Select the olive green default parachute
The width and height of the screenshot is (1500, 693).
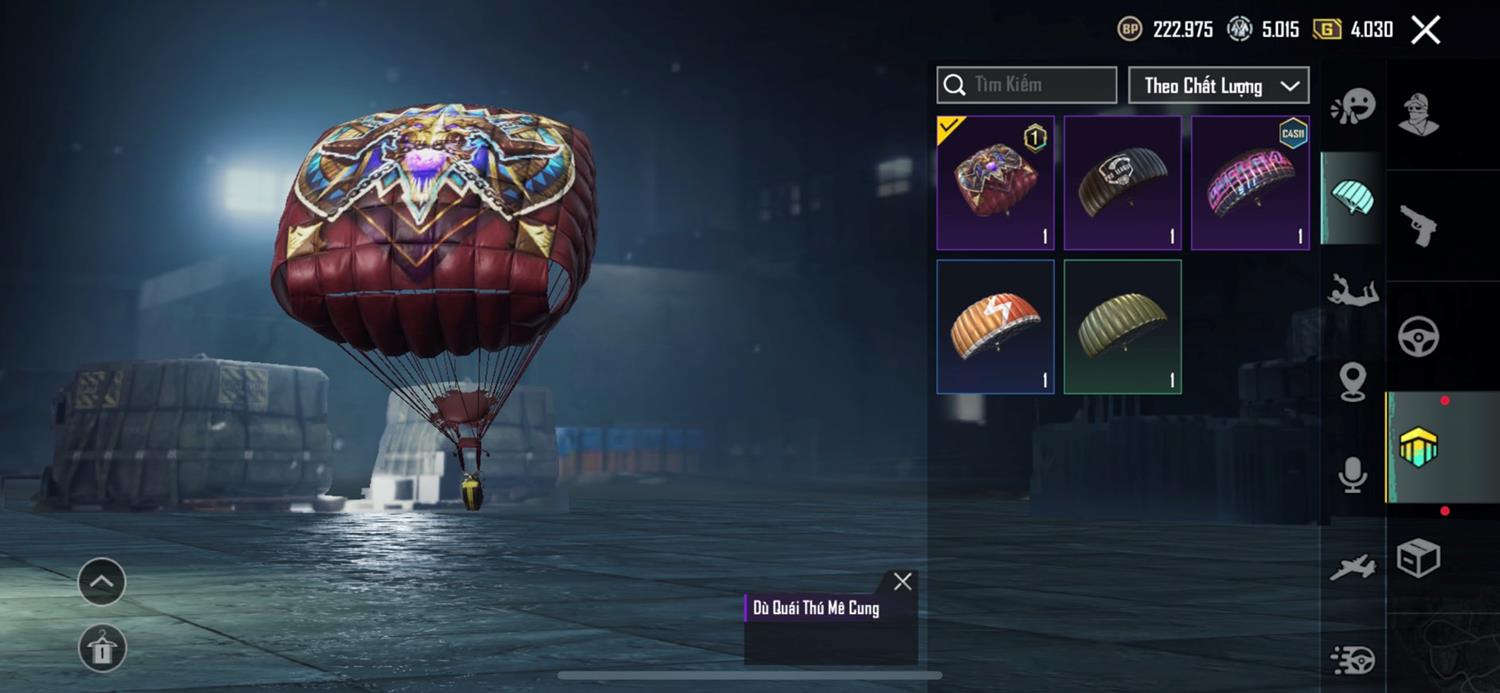1122,326
